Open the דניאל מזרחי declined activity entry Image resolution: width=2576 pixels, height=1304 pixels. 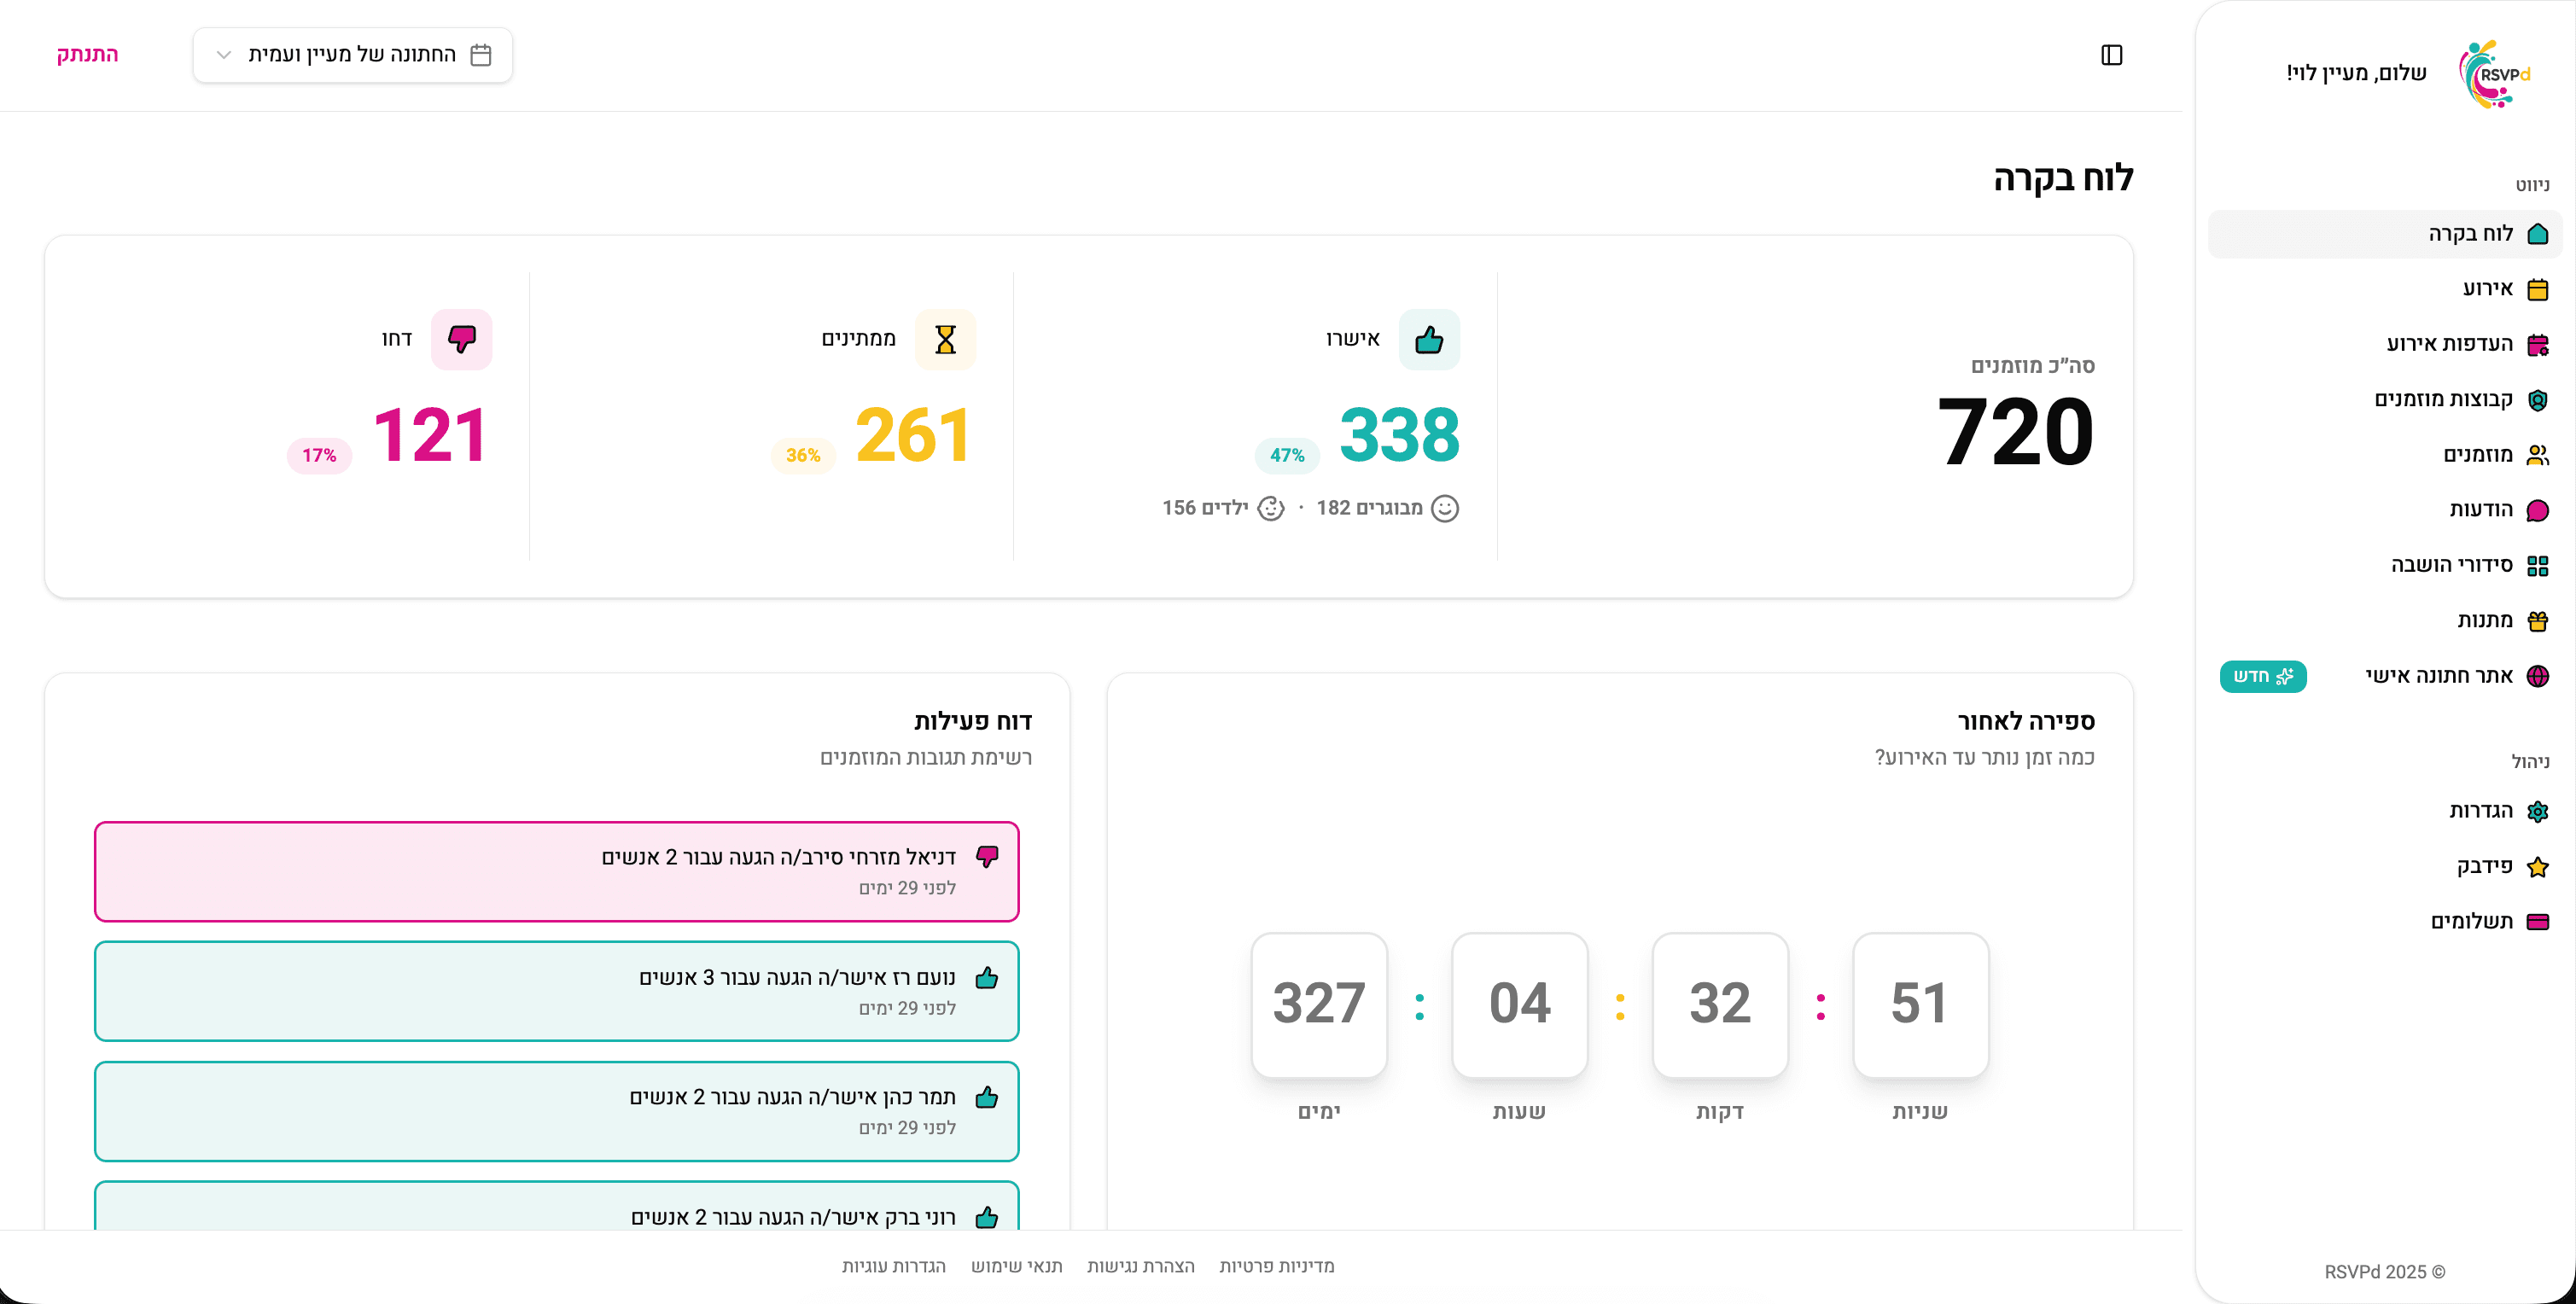[x=556, y=871]
